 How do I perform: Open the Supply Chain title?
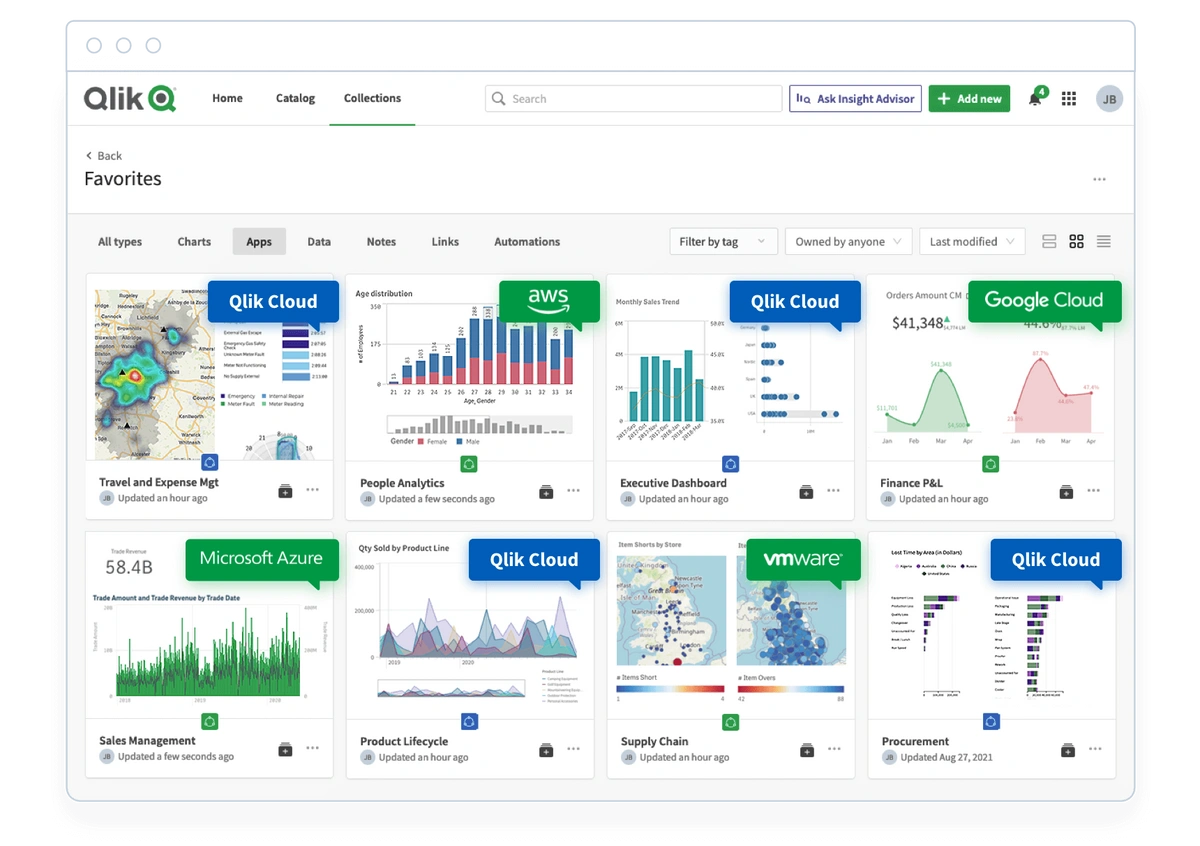click(654, 741)
